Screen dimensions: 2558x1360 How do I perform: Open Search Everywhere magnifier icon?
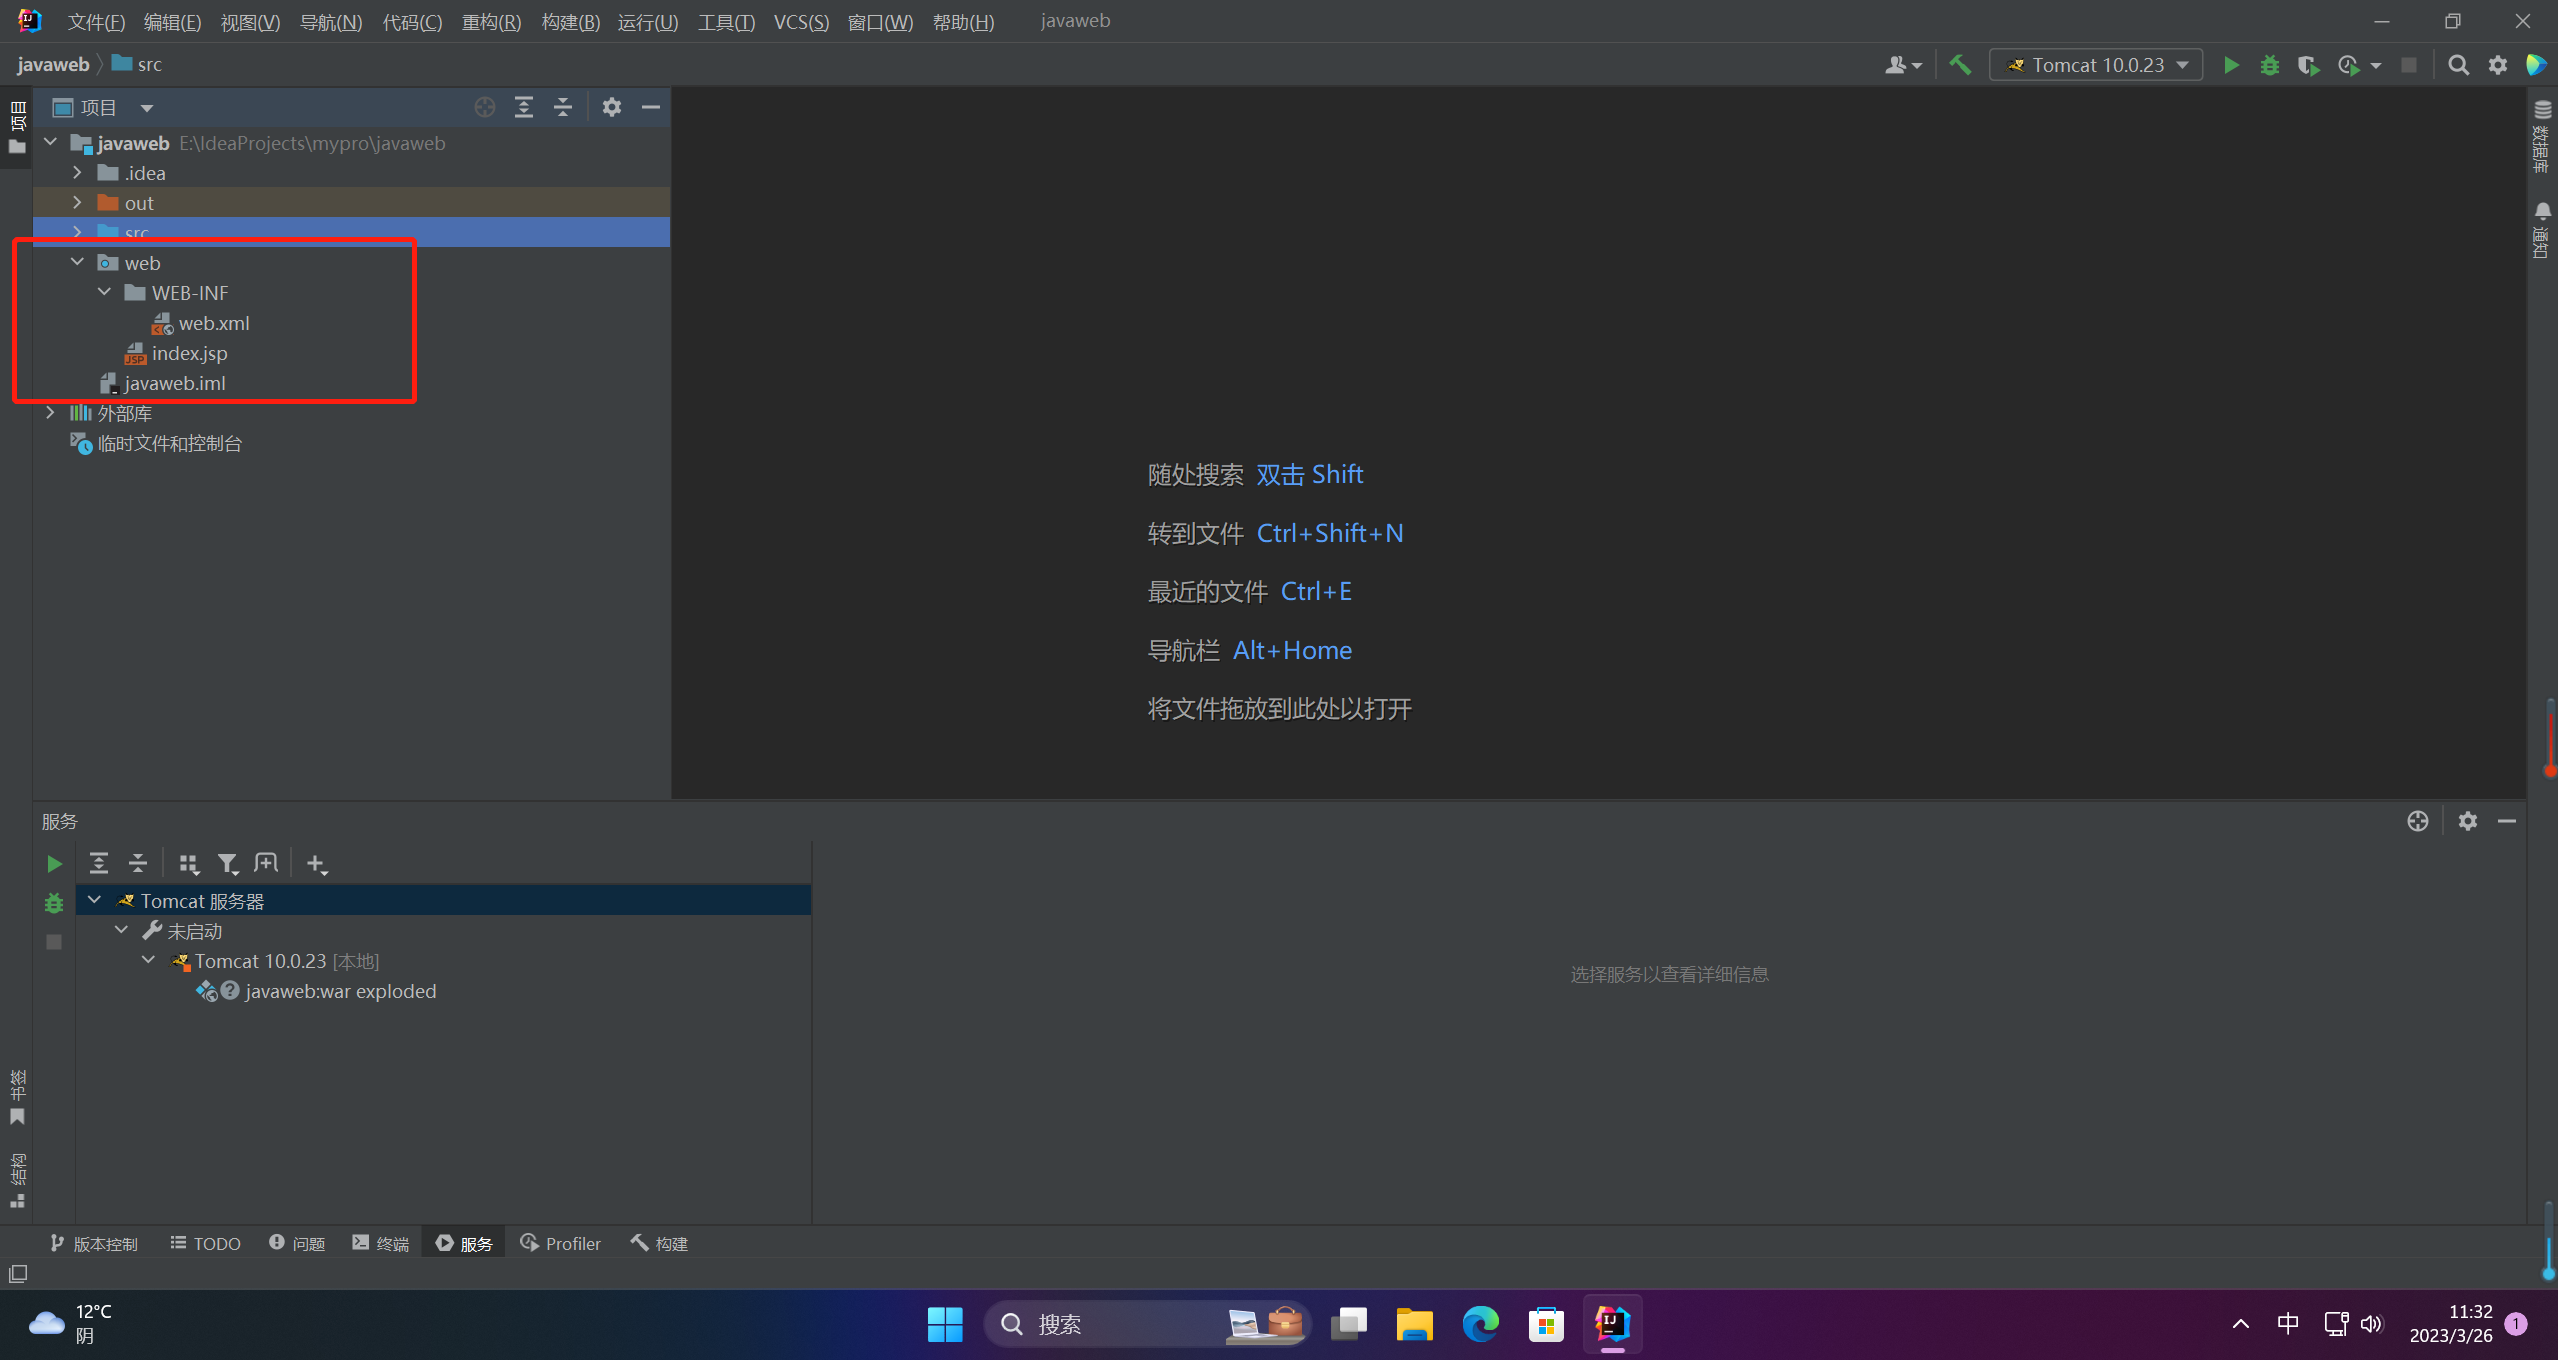pos(2457,65)
